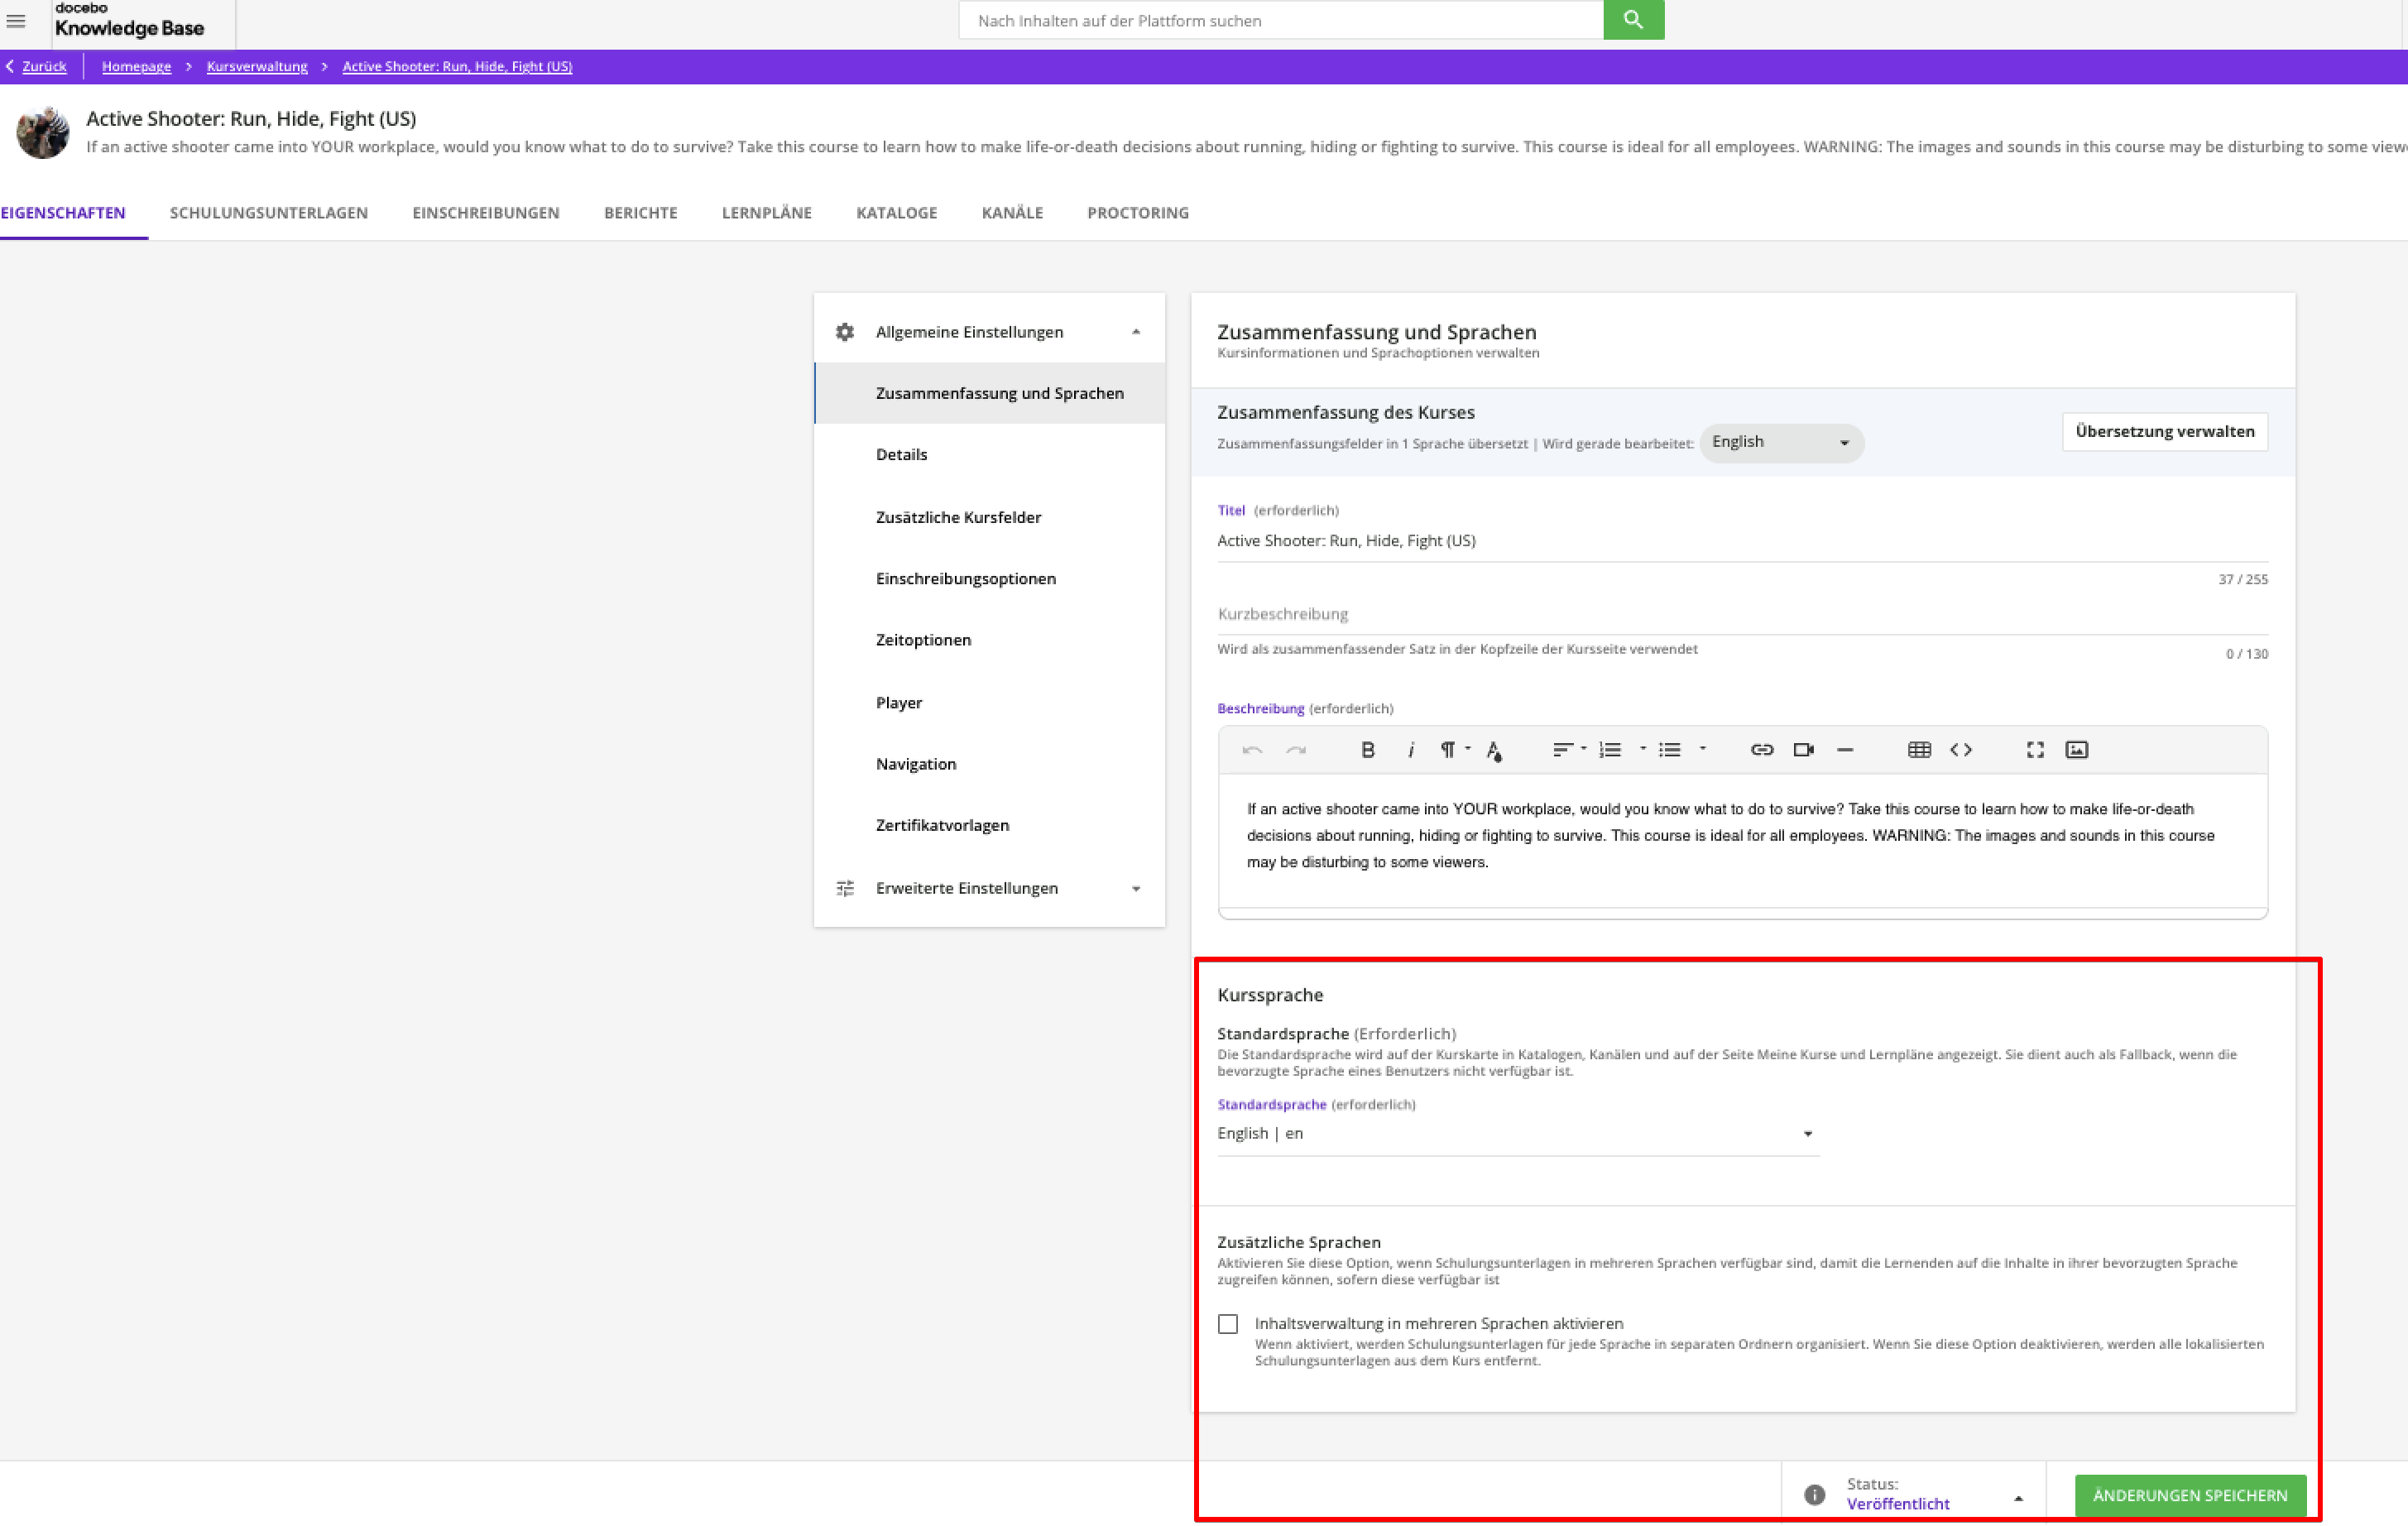Image resolution: width=2408 pixels, height=1526 pixels.
Task: Open the text color picker icon
Action: pos(1494,751)
